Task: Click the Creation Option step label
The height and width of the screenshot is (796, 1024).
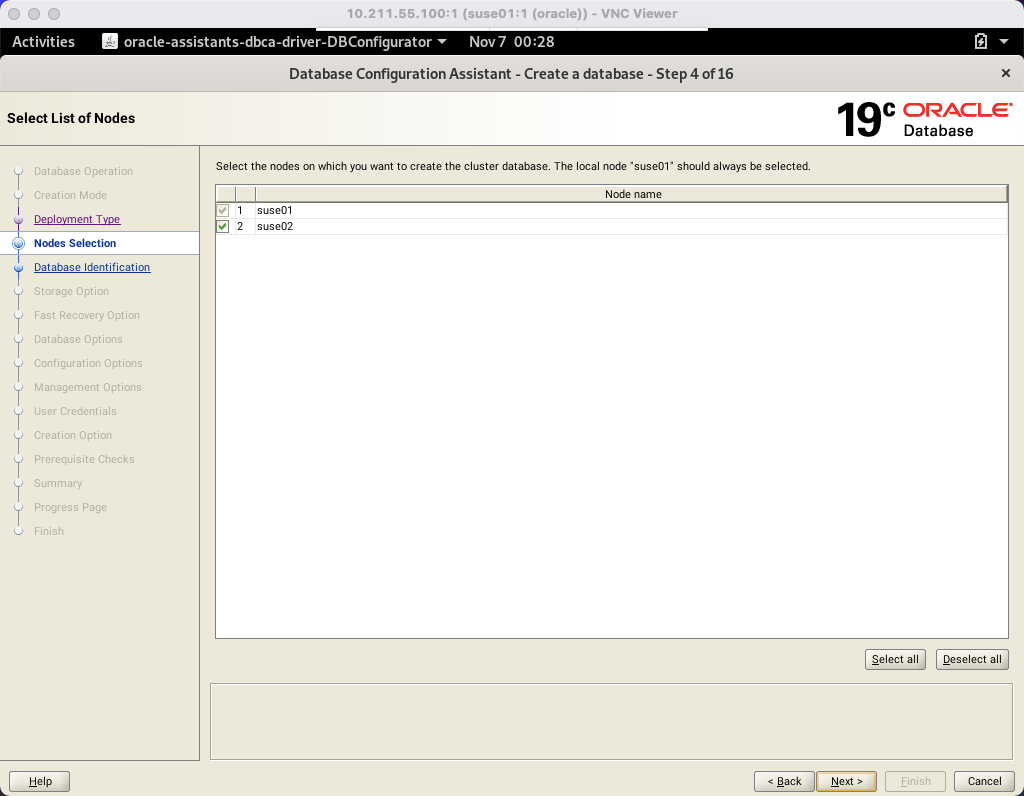Action: 72,436
